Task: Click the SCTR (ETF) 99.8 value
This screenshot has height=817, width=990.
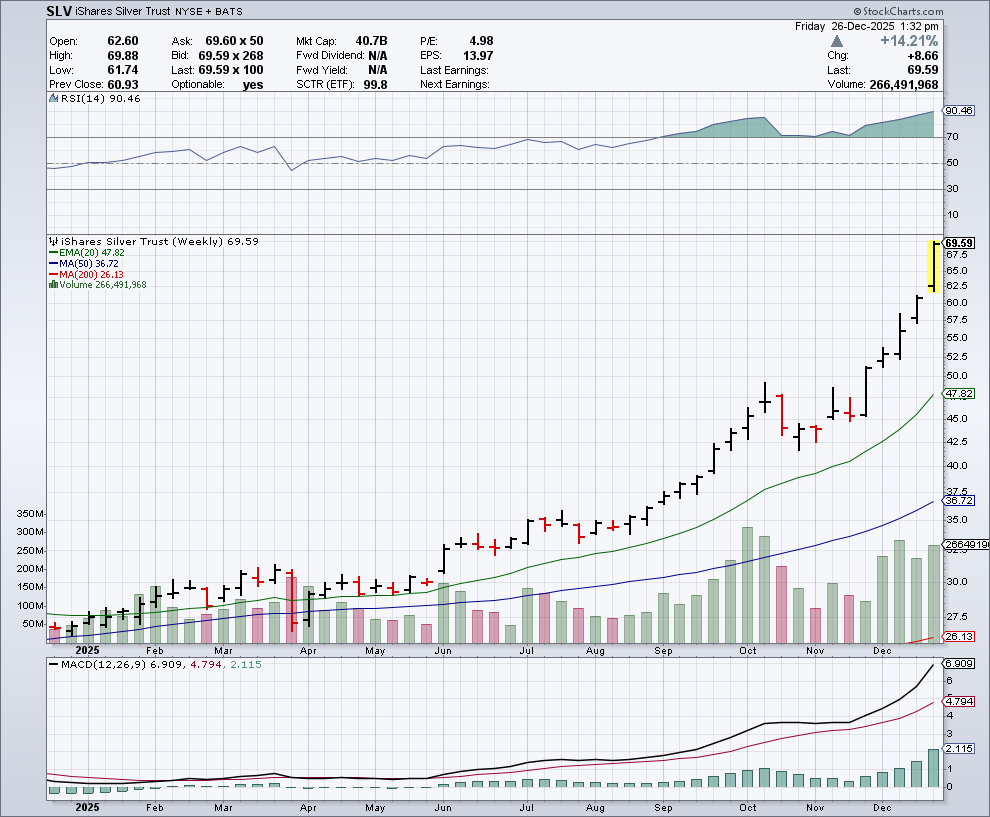Action: tap(375, 85)
